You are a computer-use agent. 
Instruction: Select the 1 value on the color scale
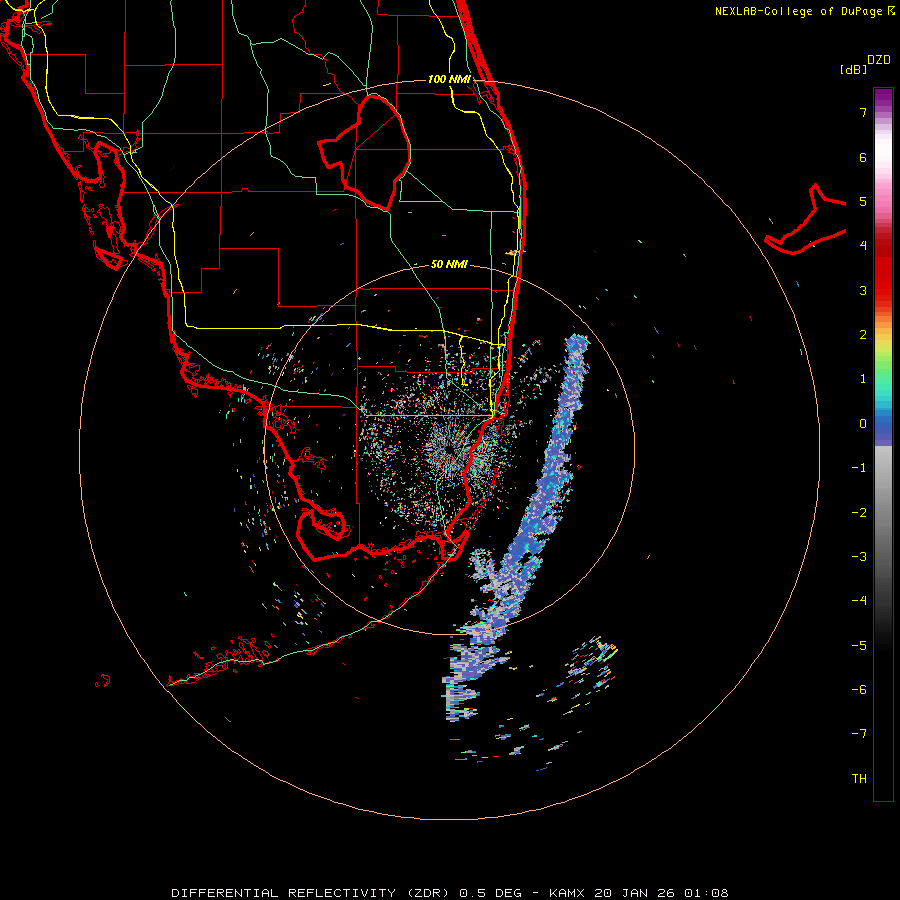pyautogui.click(x=863, y=379)
